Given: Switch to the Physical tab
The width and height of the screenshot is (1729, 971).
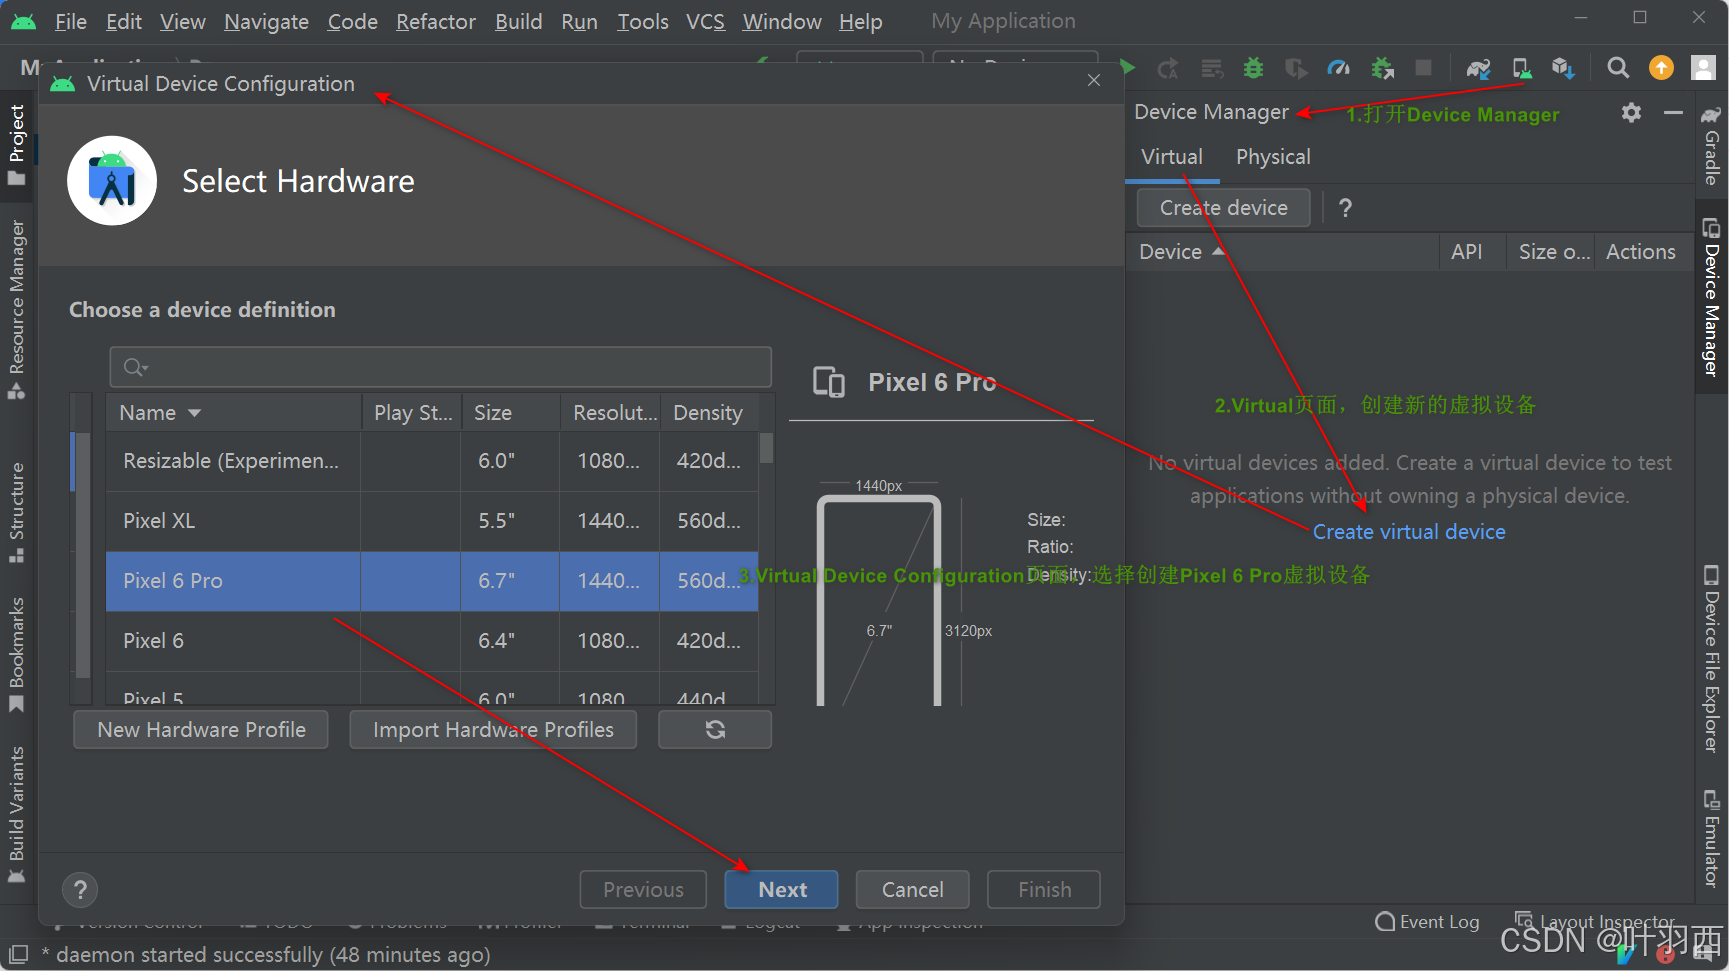Looking at the screenshot, I should click(1273, 157).
